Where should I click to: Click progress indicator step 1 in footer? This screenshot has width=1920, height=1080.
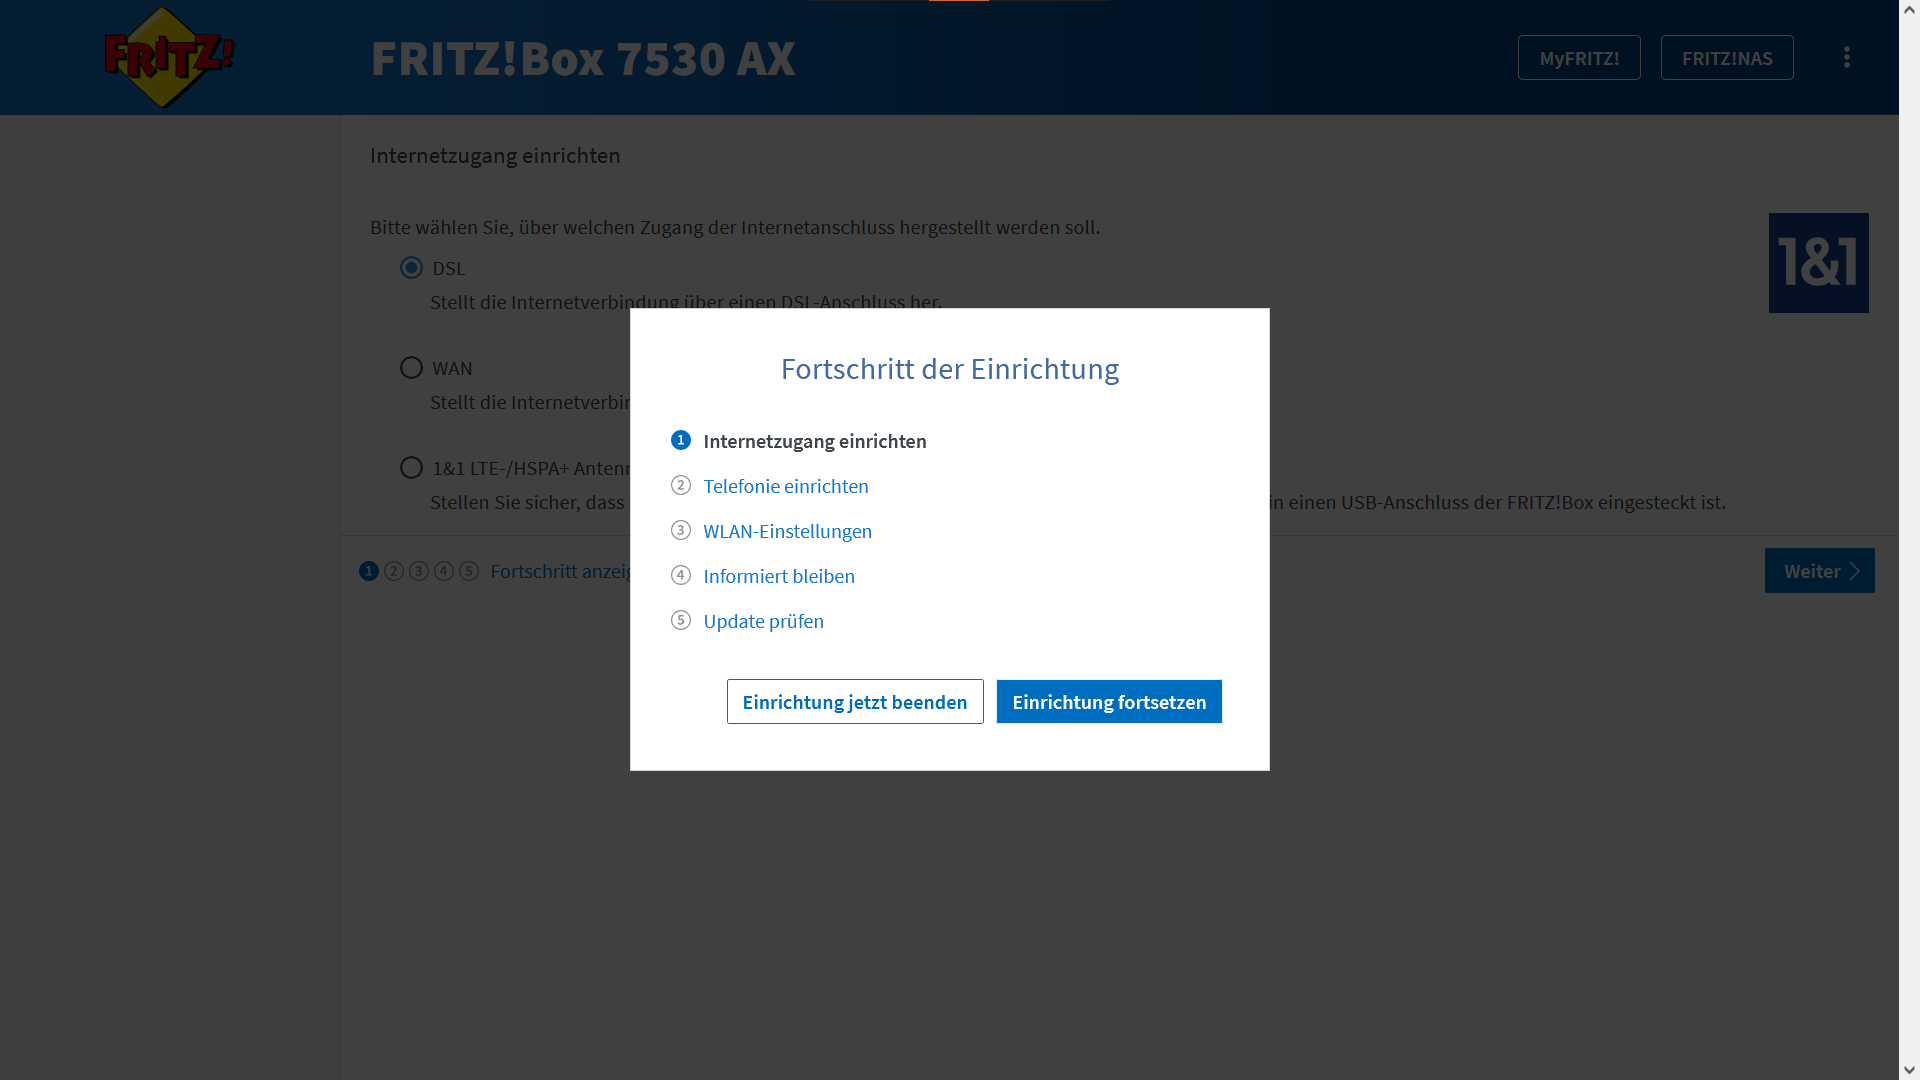pos(369,571)
